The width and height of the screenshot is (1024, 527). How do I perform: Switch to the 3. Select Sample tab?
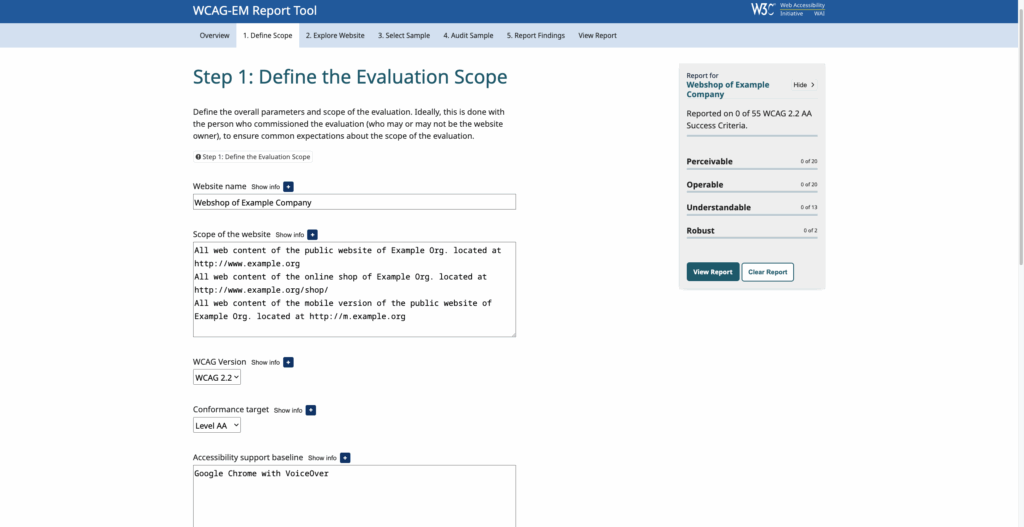click(404, 35)
